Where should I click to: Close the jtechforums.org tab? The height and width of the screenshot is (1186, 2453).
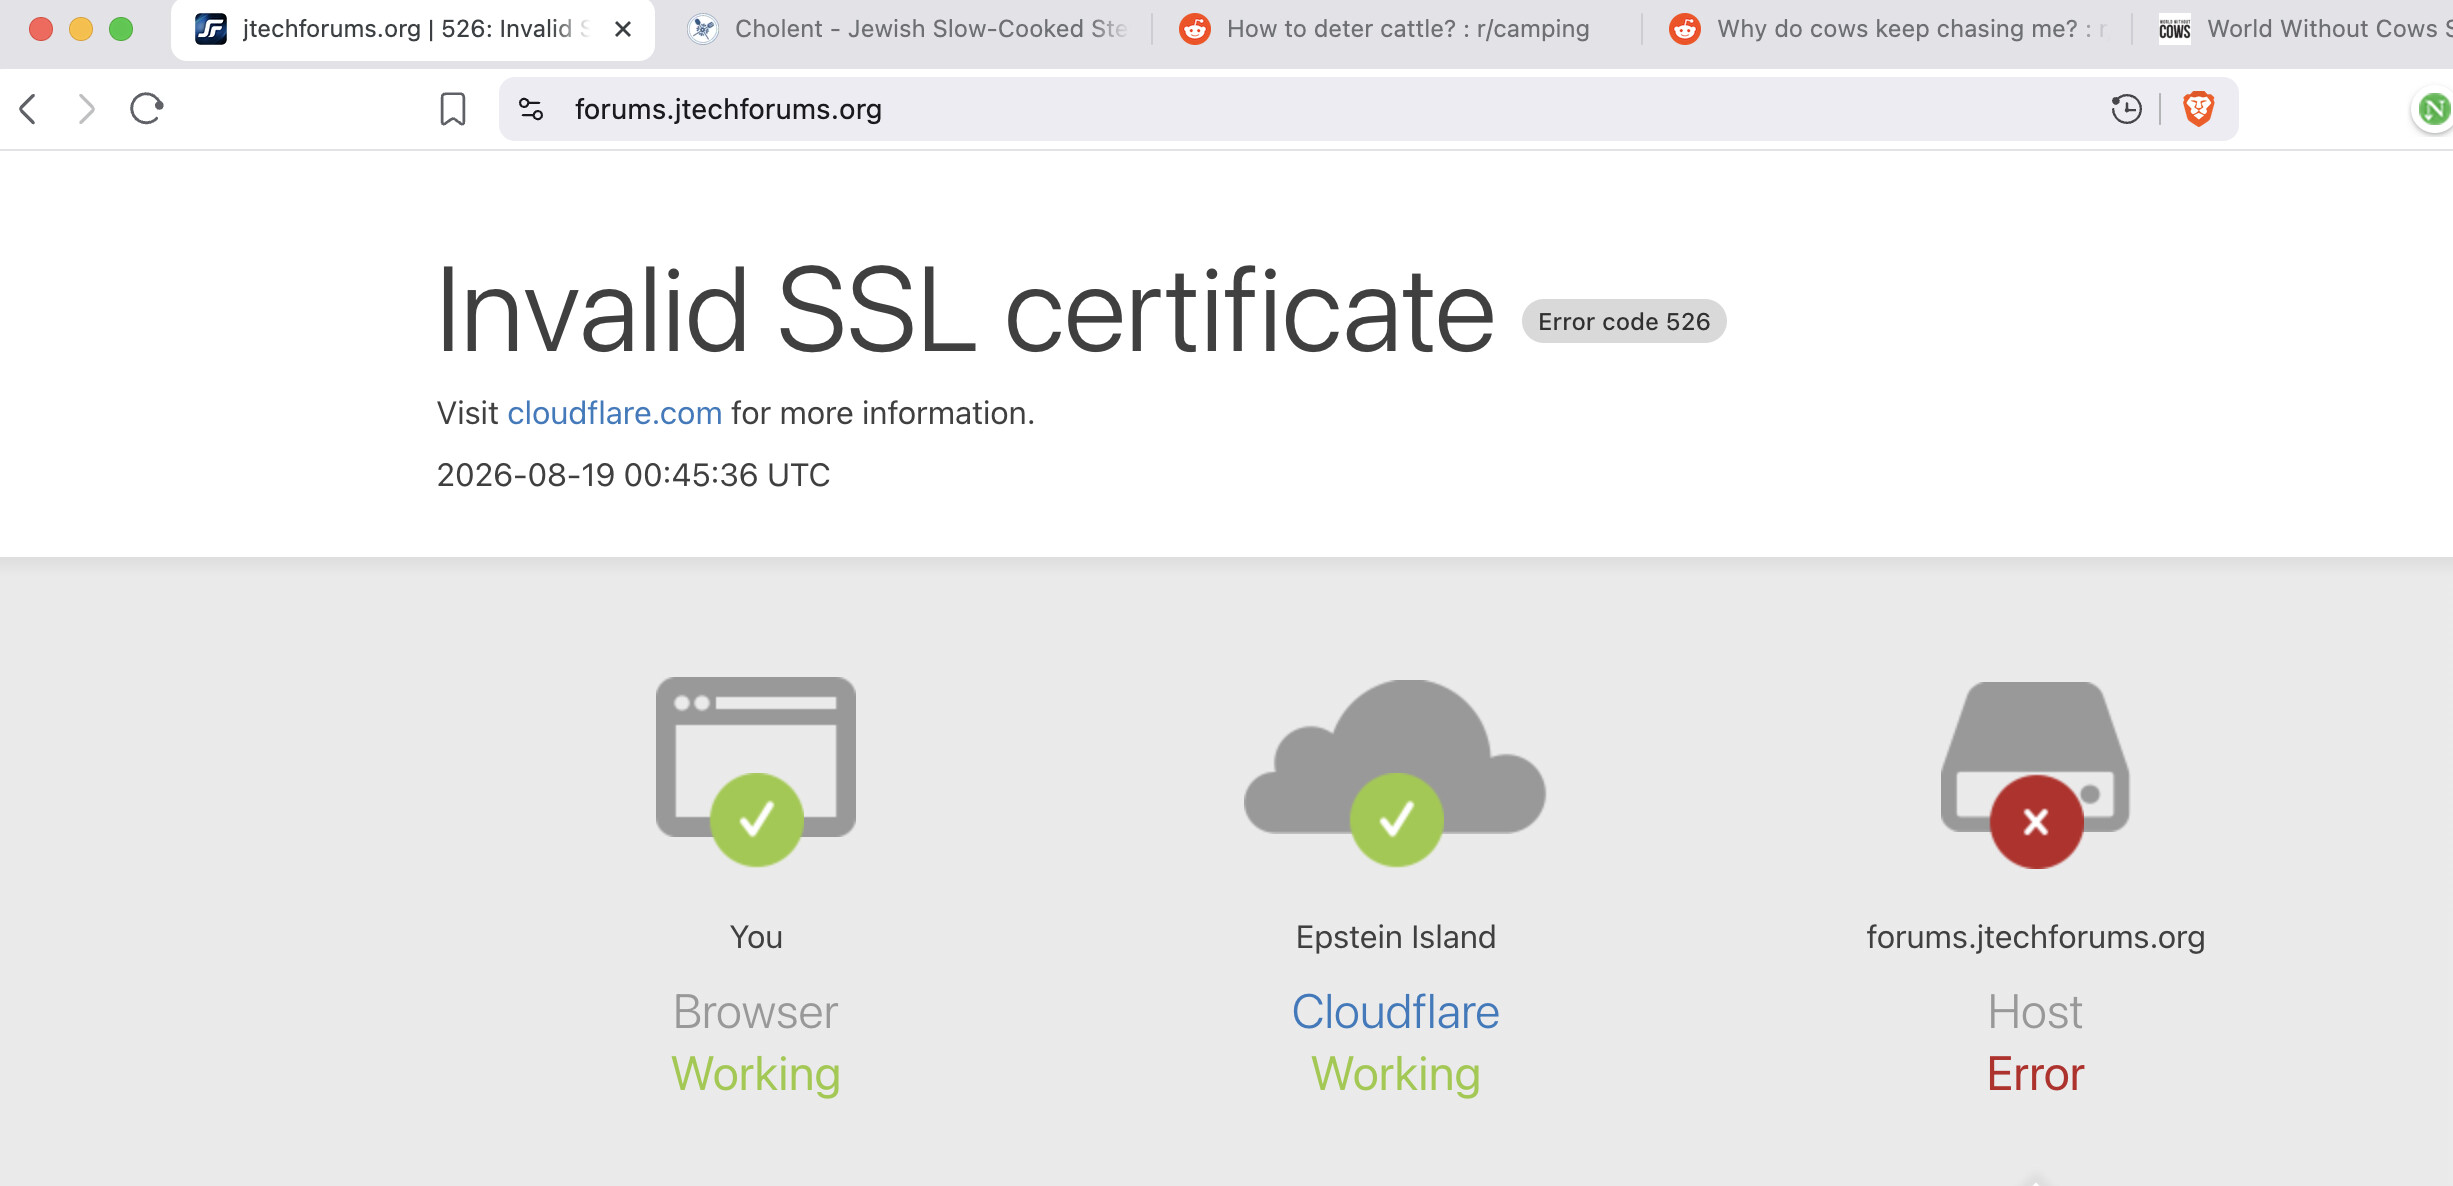tap(622, 29)
